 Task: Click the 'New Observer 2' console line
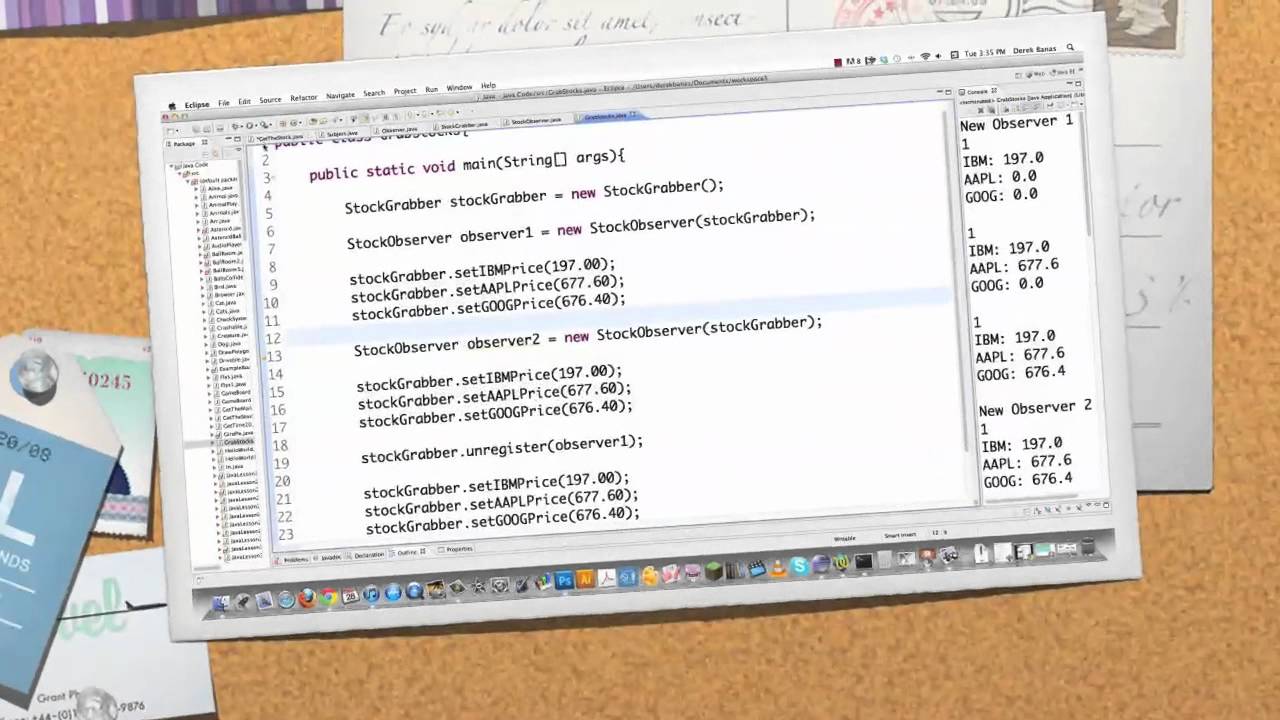(1035, 408)
